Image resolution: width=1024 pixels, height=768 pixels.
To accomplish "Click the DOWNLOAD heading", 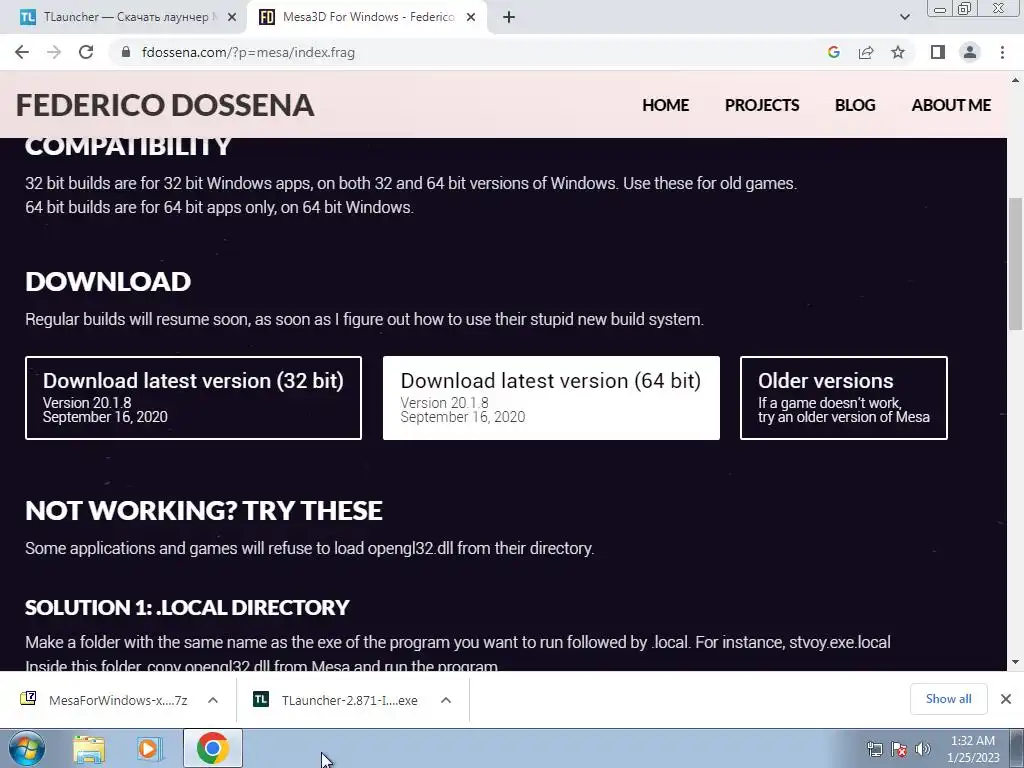I will (x=108, y=281).
